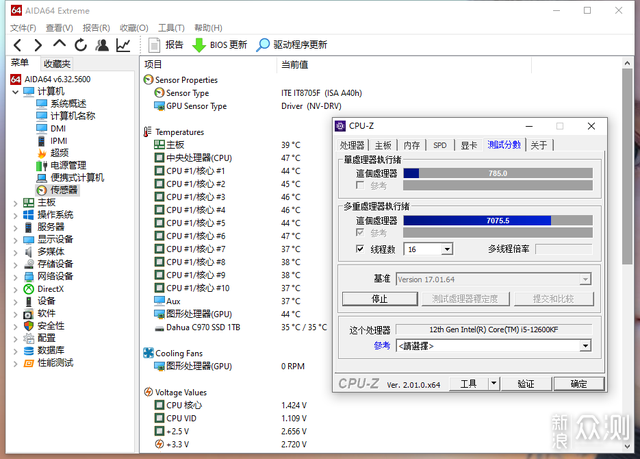Go back with the left arrow toolbar icon
This screenshot has width=640, height=459.
point(18,45)
